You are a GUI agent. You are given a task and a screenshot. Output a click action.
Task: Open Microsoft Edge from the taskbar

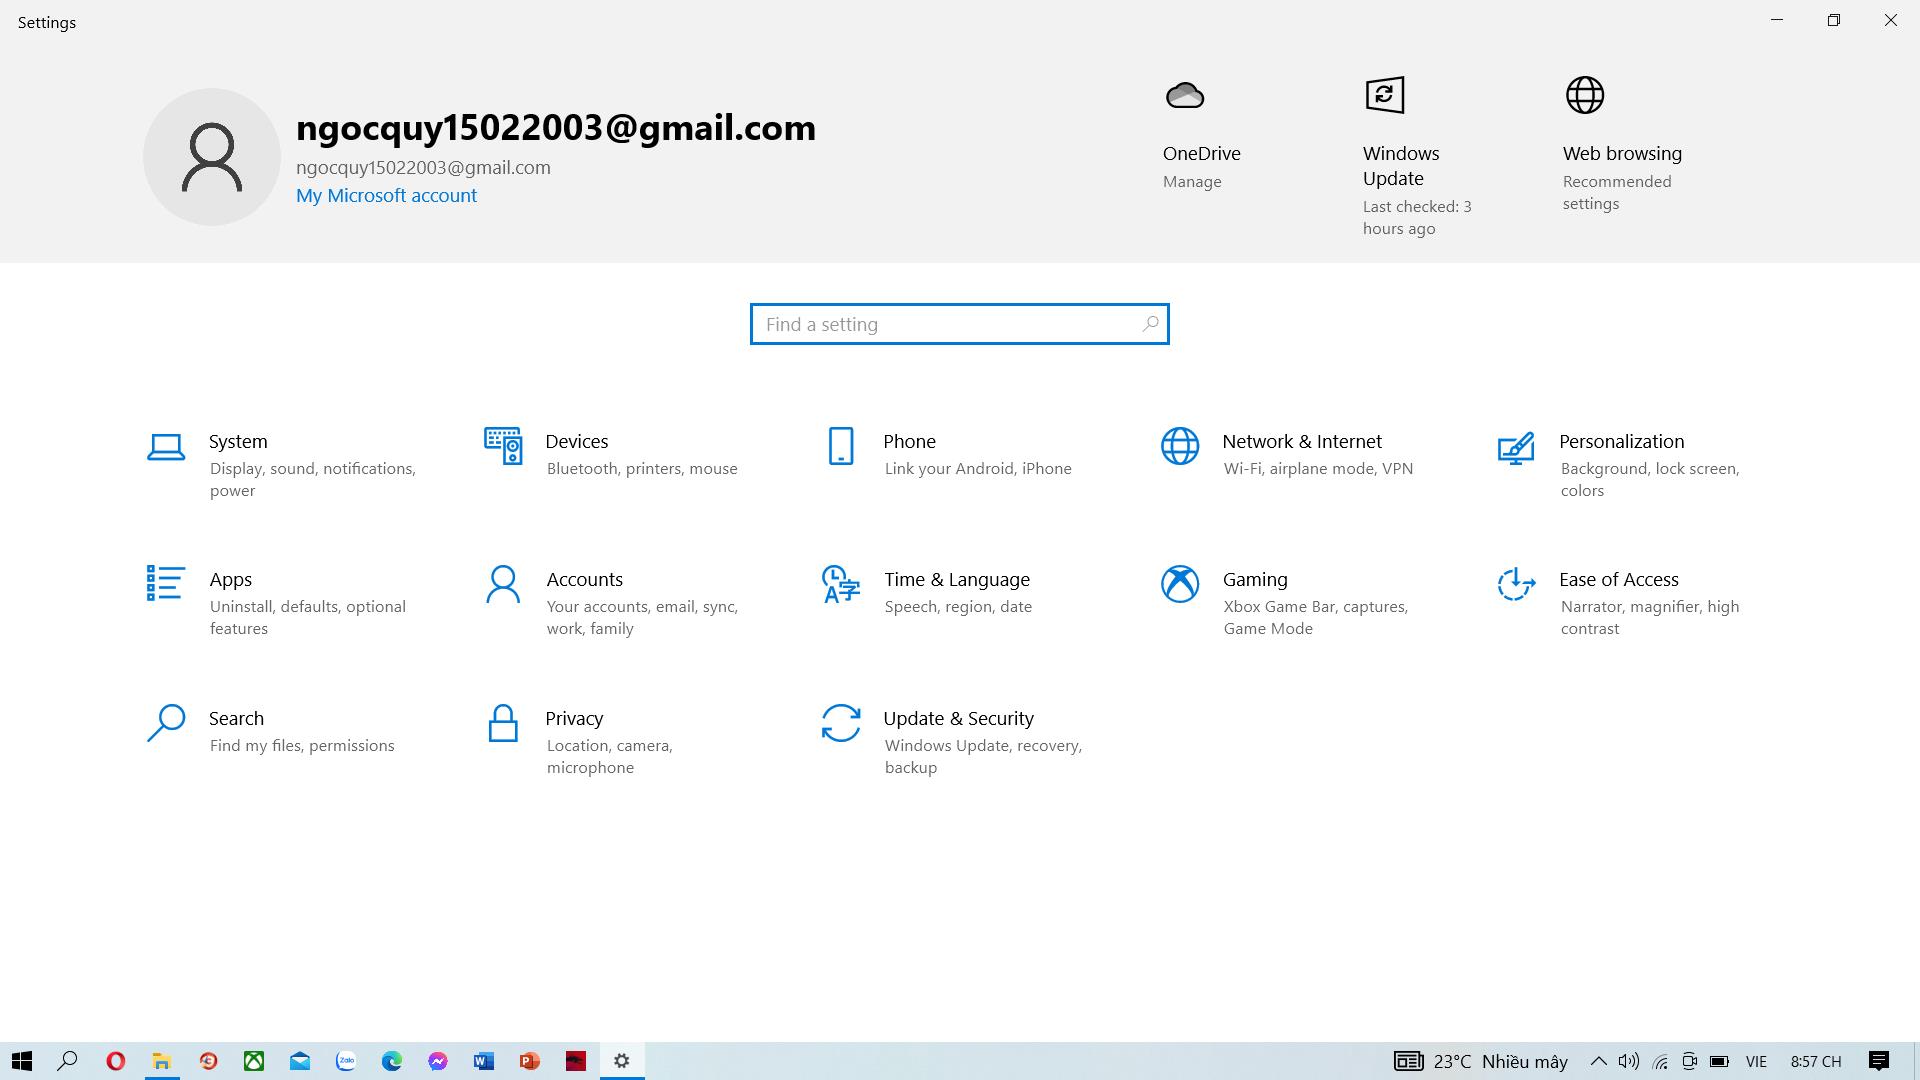[392, 1061]
